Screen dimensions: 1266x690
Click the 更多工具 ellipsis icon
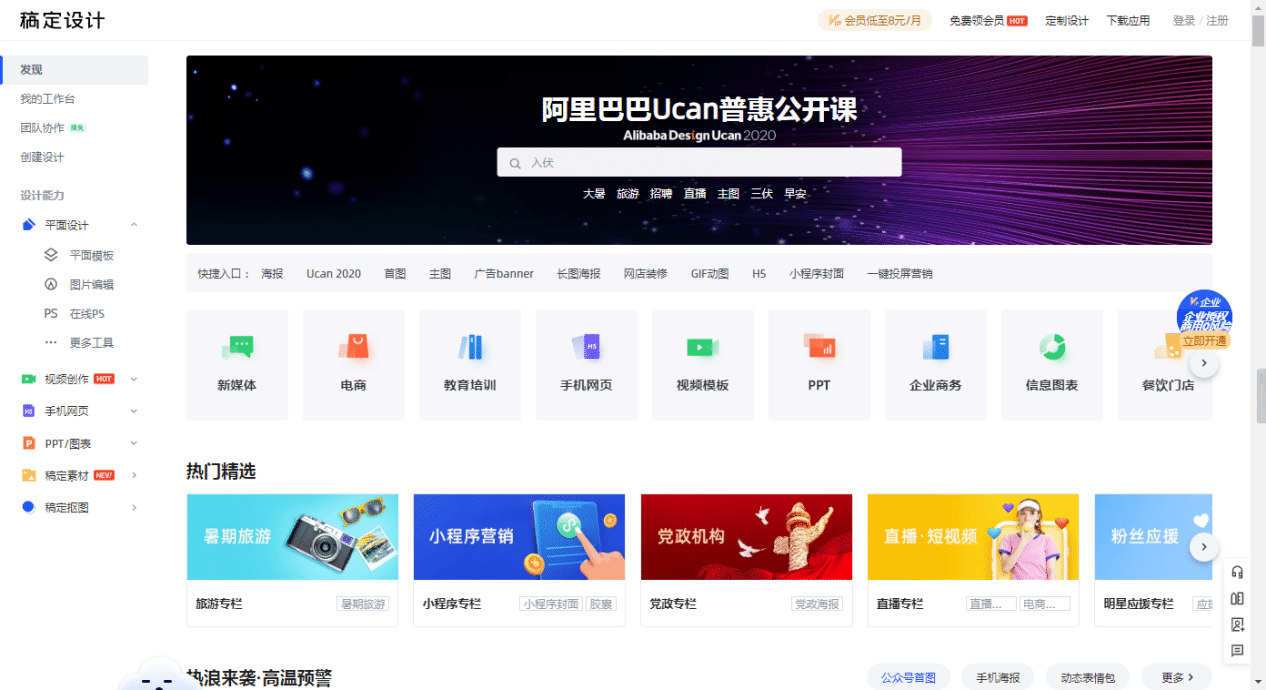[51, 342]
